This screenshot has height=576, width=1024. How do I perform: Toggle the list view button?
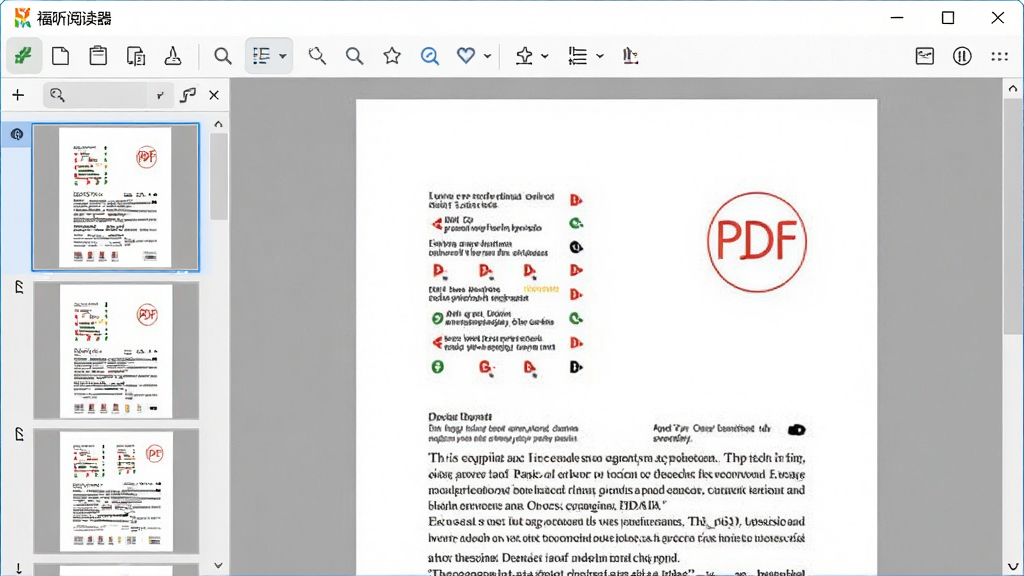(261, 56)
